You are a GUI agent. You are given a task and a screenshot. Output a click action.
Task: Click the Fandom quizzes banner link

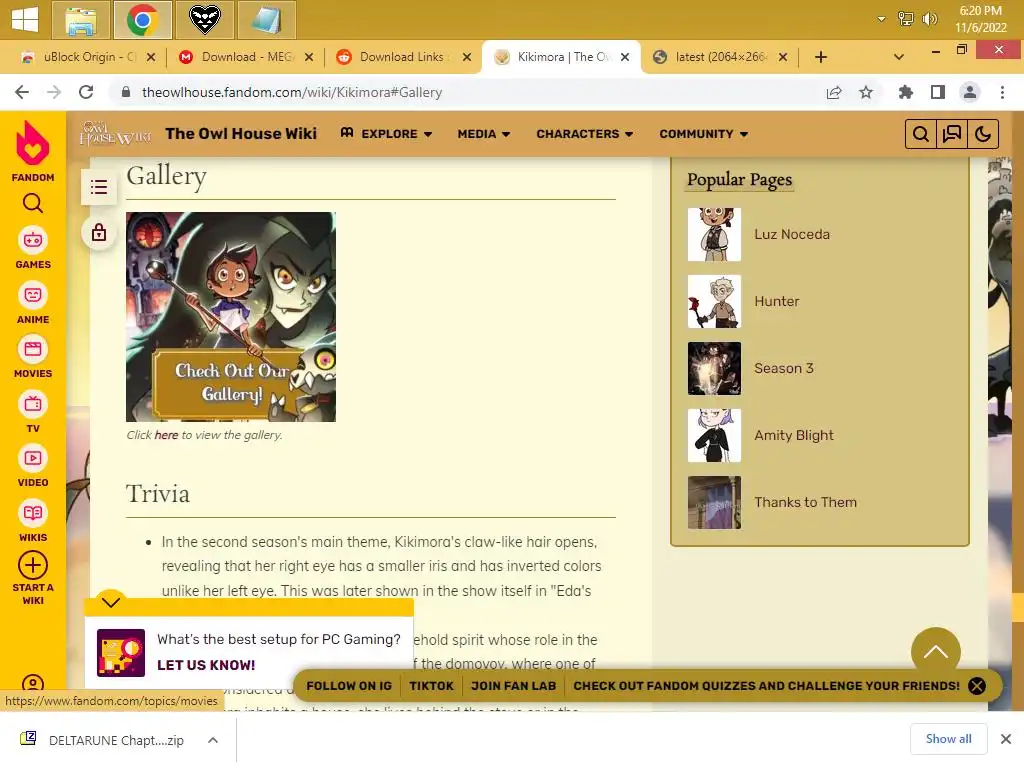point(766,686)
